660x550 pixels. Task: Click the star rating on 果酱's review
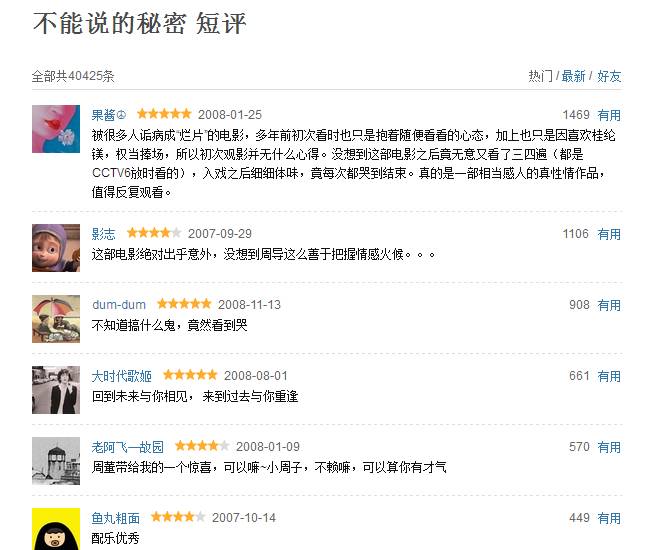click(164, 114)
